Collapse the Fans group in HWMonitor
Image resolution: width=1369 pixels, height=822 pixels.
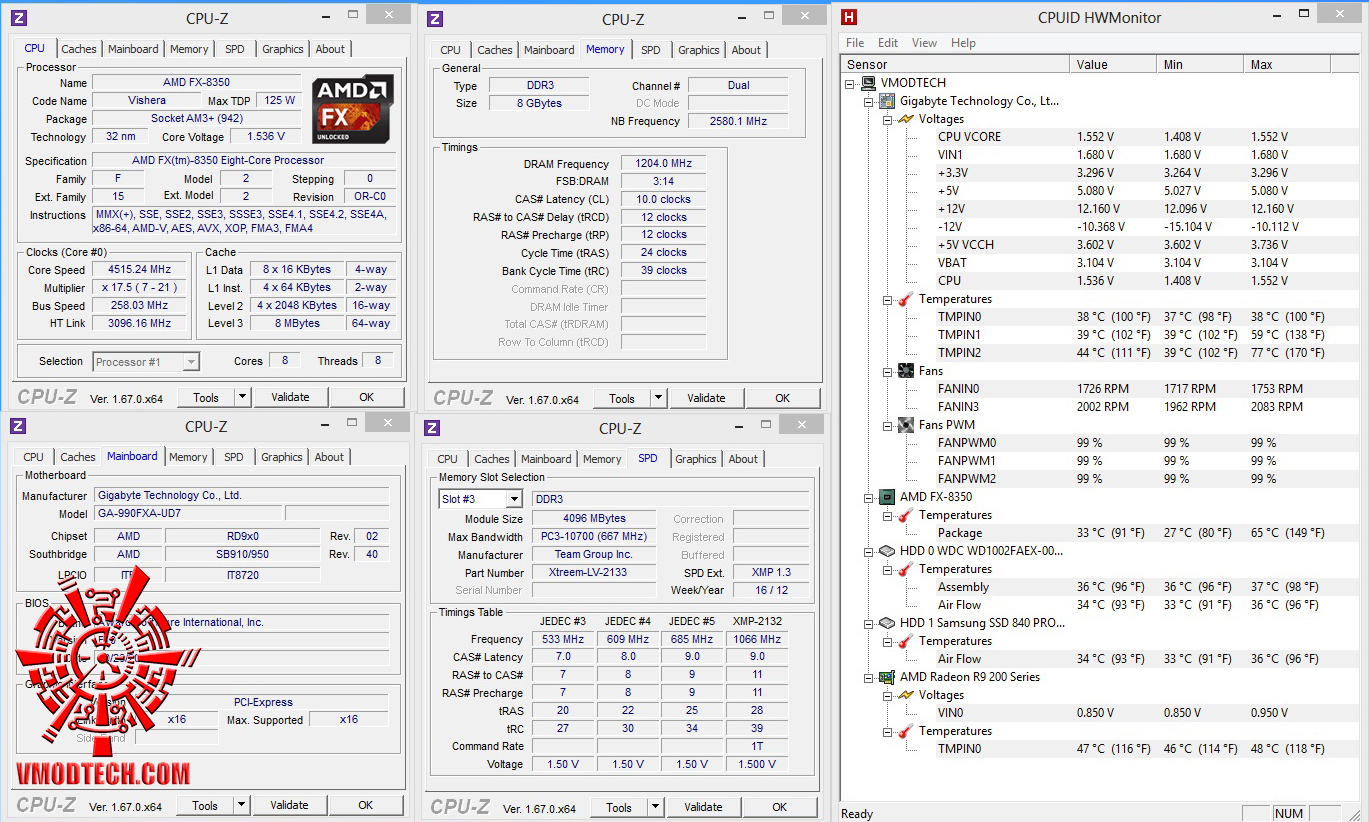[x=888, y=371]
